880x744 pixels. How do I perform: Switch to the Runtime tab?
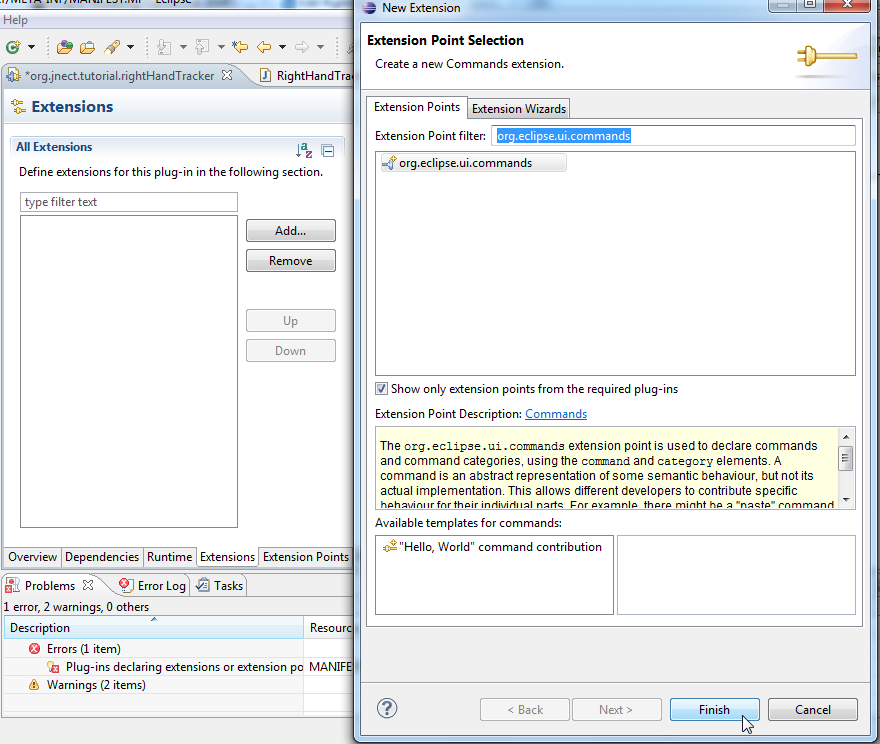click(169, 557)
